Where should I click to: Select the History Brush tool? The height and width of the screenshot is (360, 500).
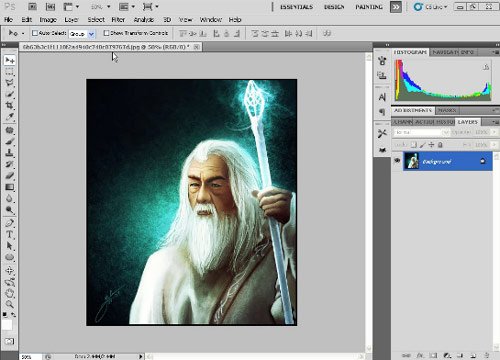coord(10,164)
